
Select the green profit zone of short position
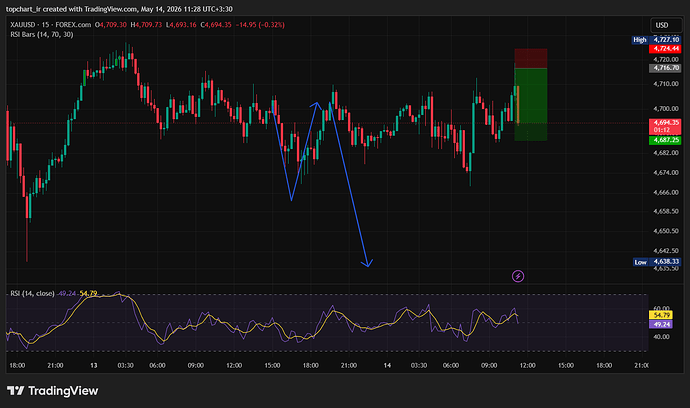pos(531,104)
